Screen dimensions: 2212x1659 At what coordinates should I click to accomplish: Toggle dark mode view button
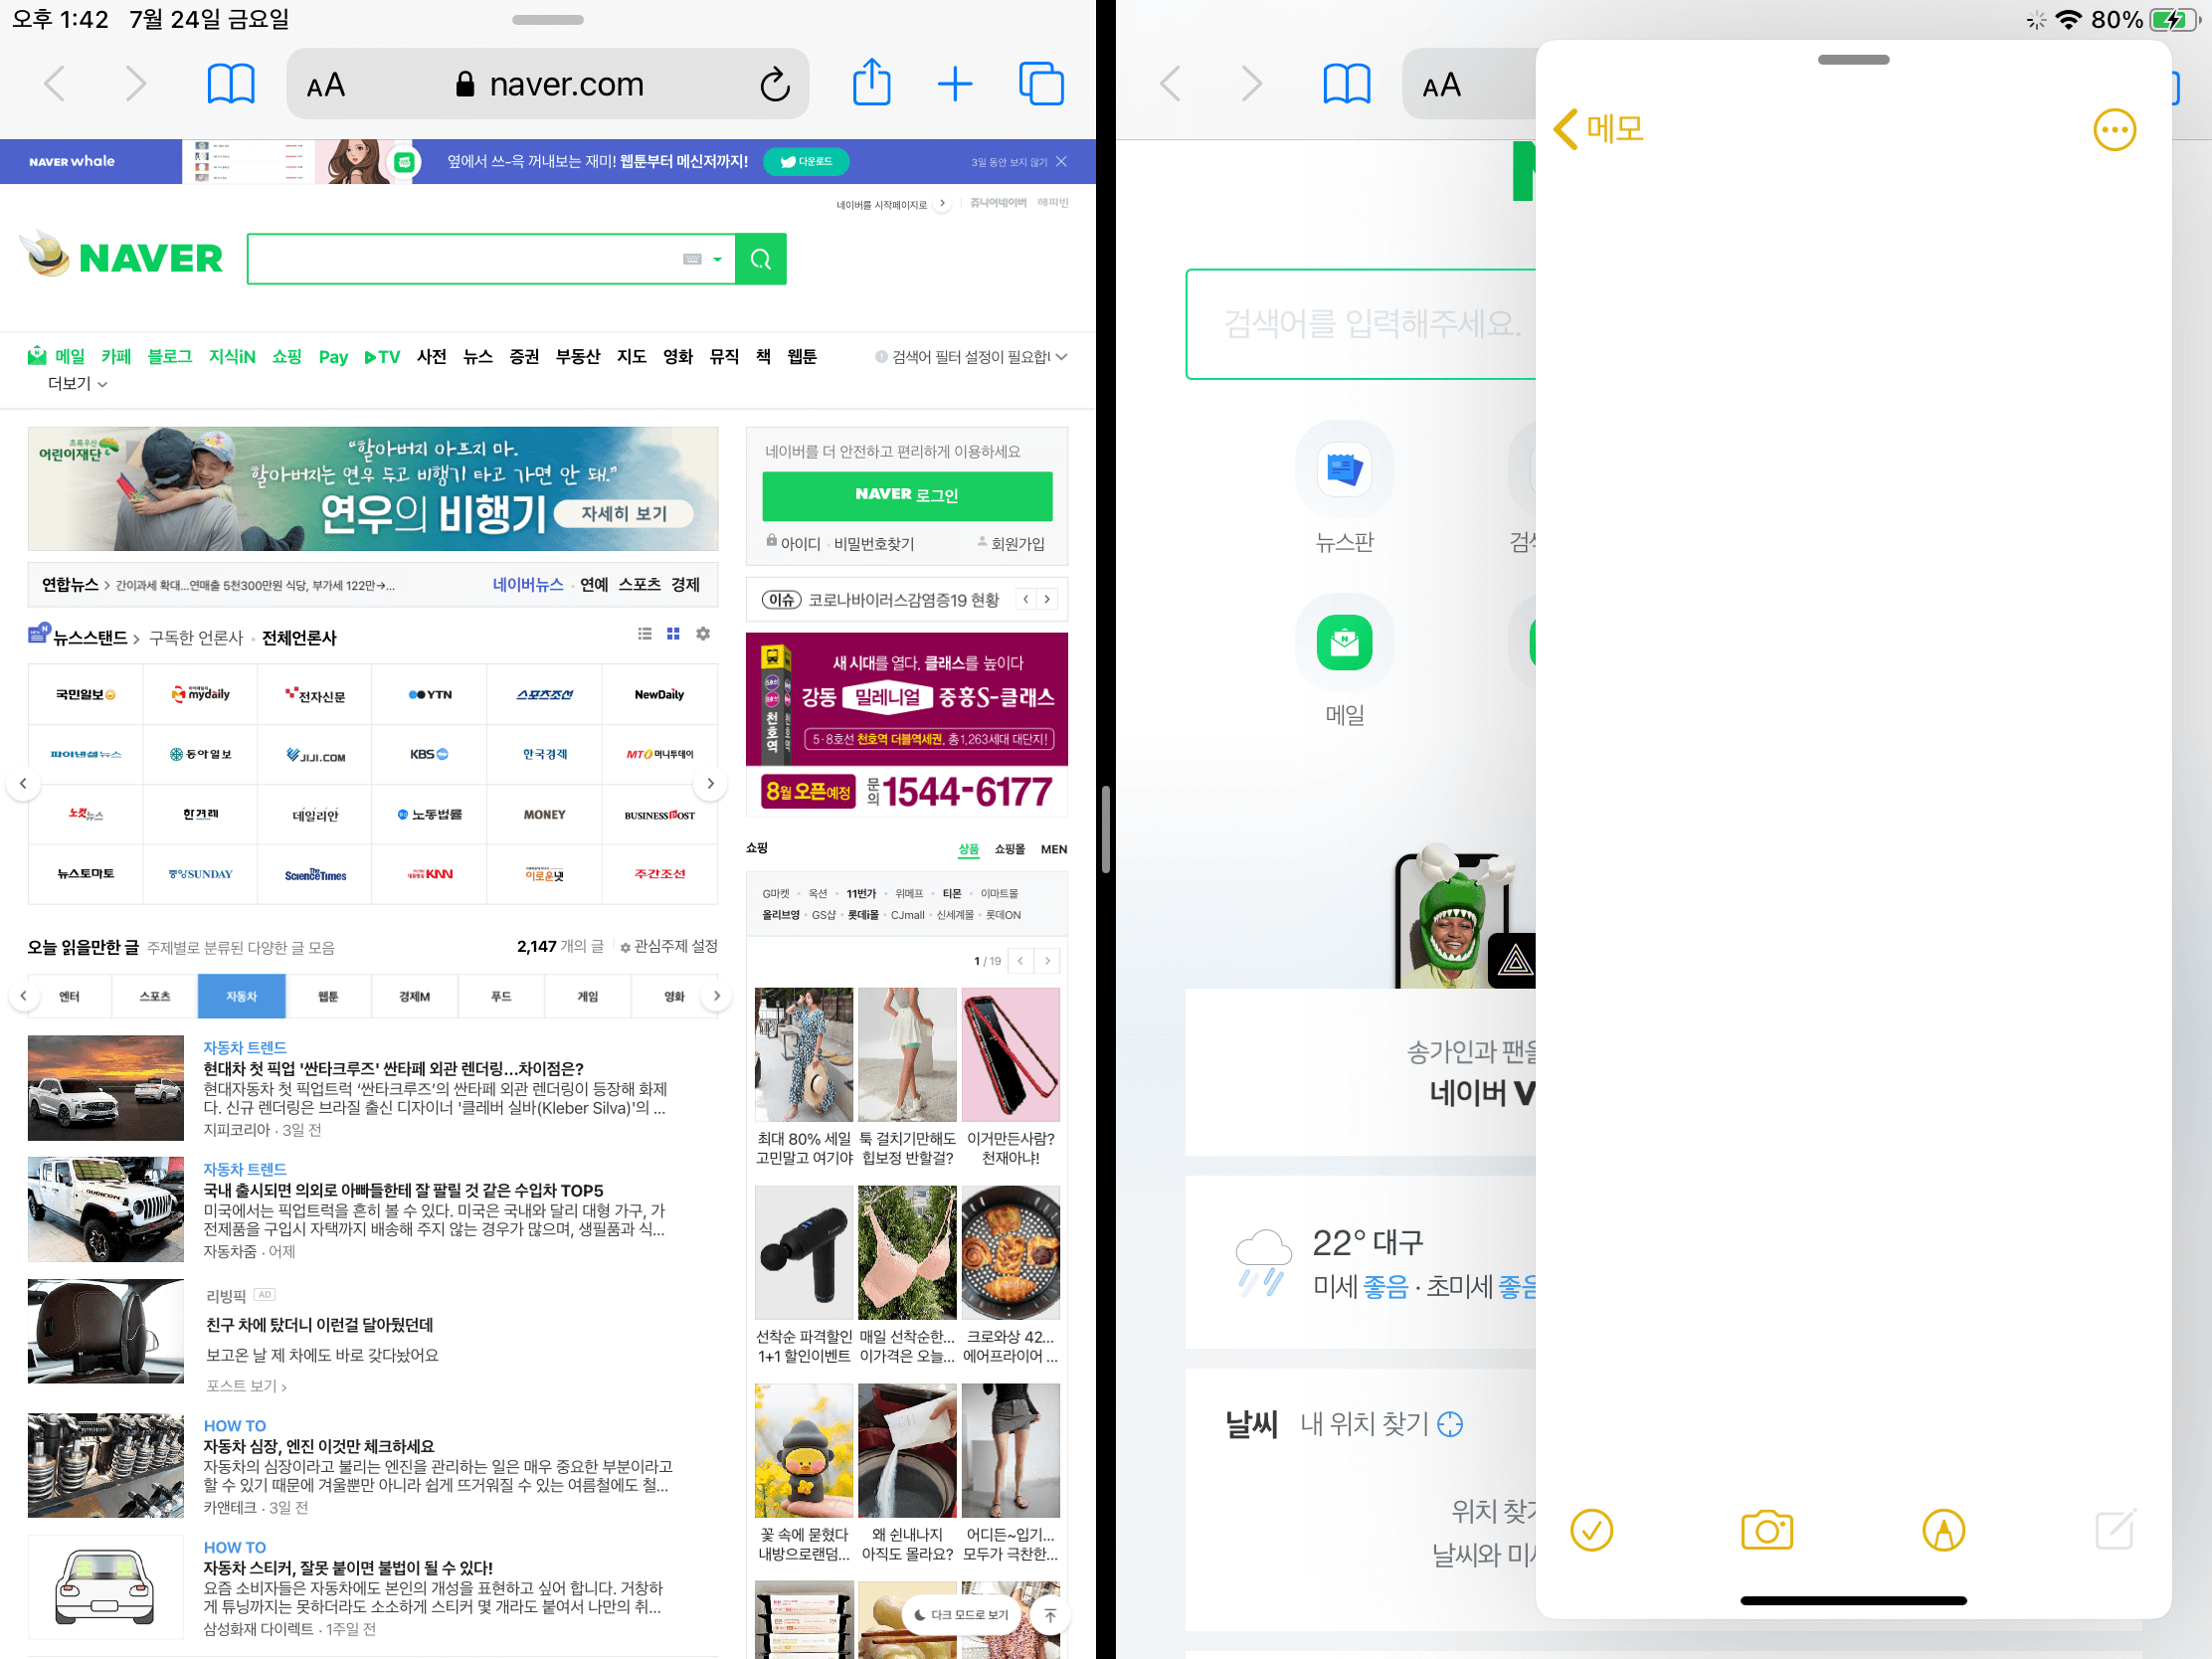(x=961, y=1614)
